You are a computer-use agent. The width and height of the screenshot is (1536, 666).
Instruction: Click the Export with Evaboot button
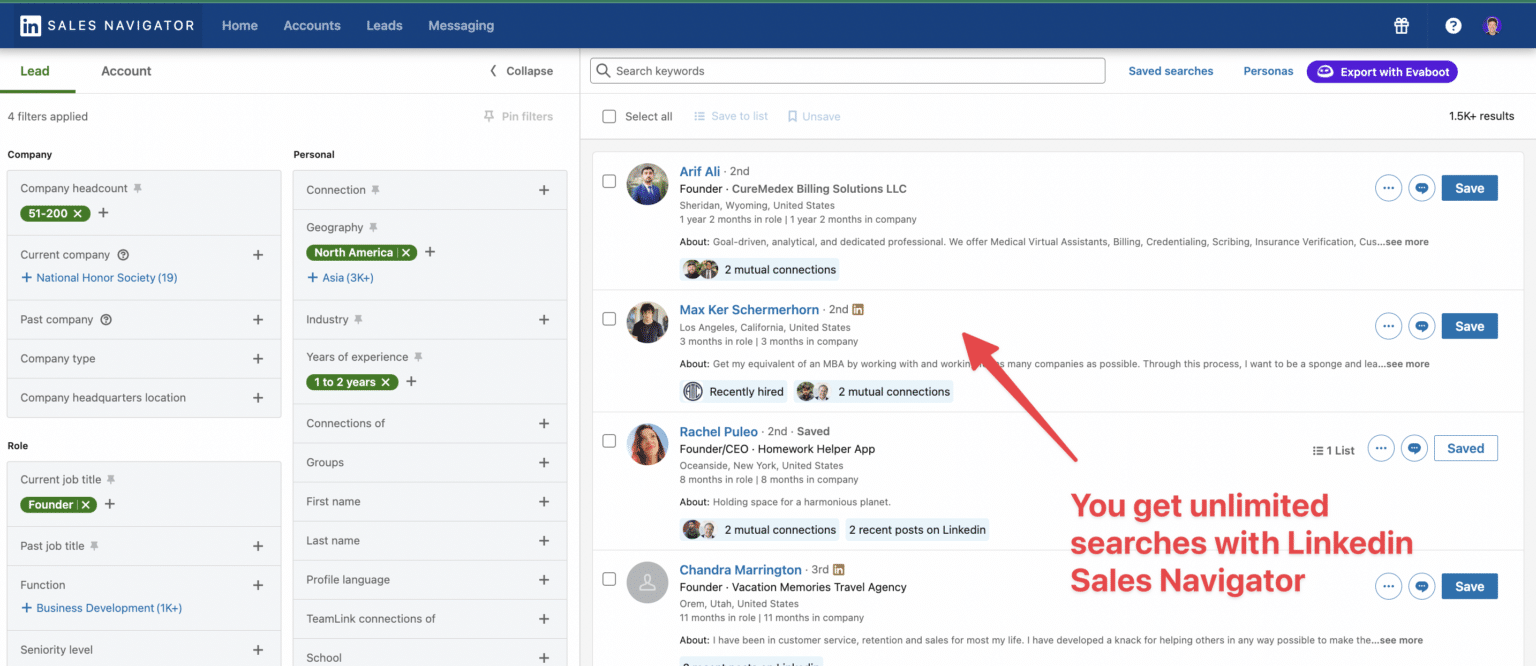[1382, 71]
